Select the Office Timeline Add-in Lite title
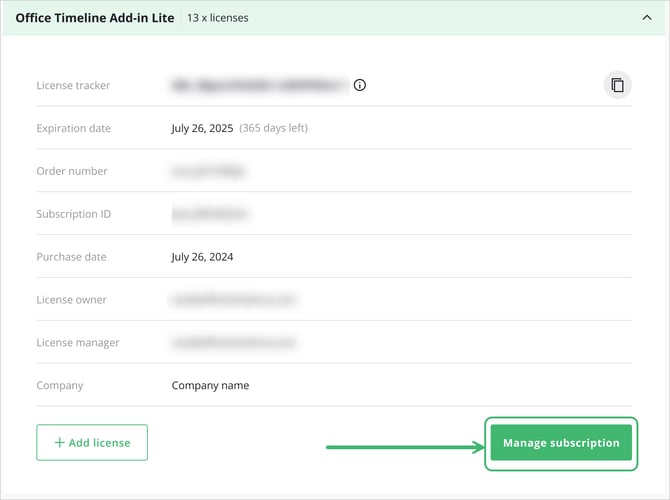This screenshot has width=670, height=500. (94, 18)
